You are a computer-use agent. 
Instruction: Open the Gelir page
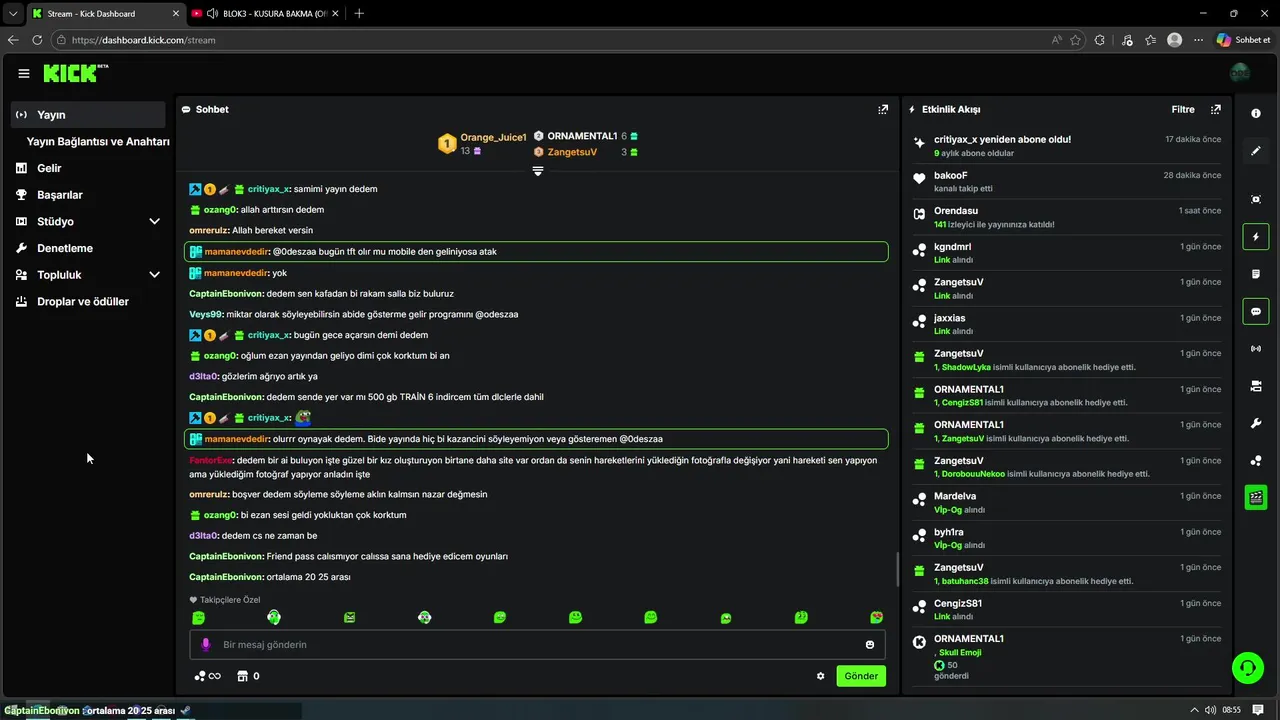coord(49,168)
